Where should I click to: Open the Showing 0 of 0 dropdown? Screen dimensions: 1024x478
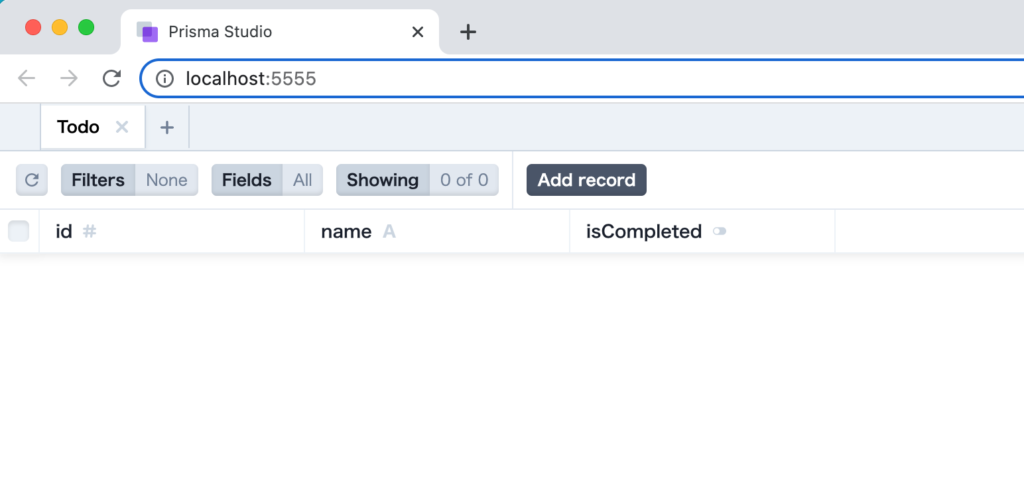coord(417,180)
